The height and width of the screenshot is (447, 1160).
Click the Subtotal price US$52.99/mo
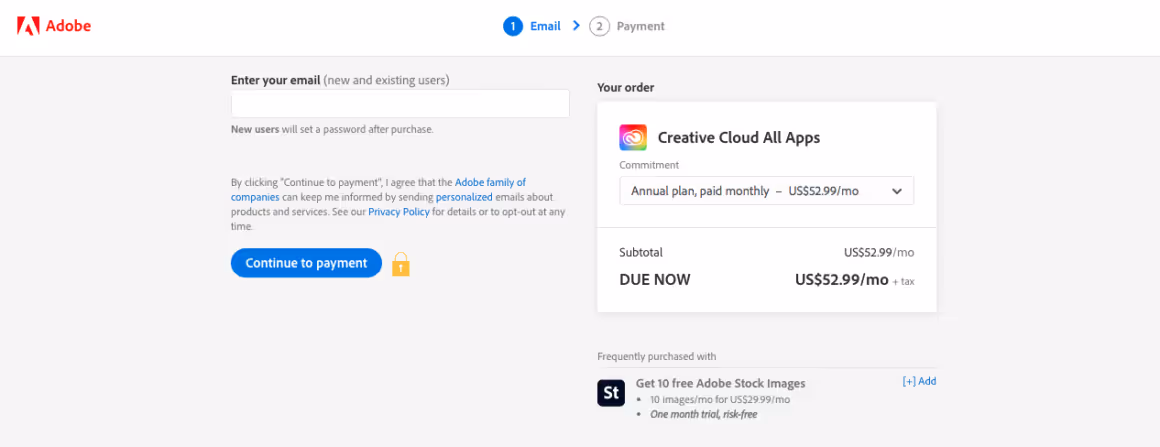pyautogui.click(x=879, y=252)
